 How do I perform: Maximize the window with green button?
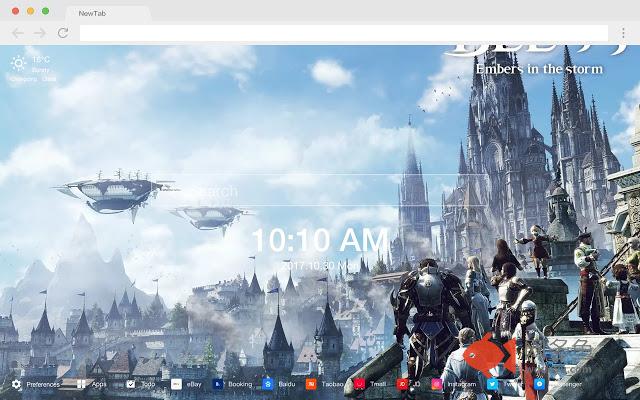point(46,11)
